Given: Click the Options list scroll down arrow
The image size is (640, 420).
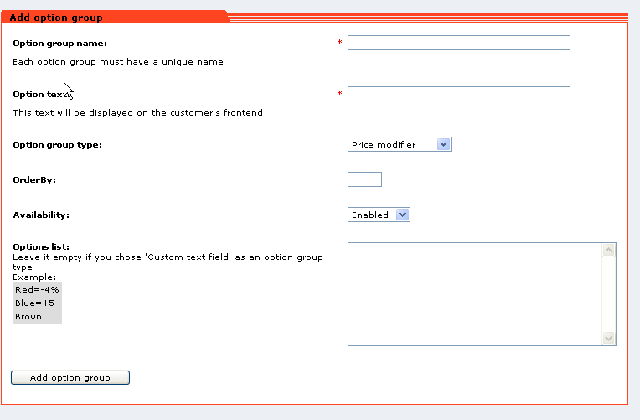Looking at the screenshot, I should tap(610, 338).
